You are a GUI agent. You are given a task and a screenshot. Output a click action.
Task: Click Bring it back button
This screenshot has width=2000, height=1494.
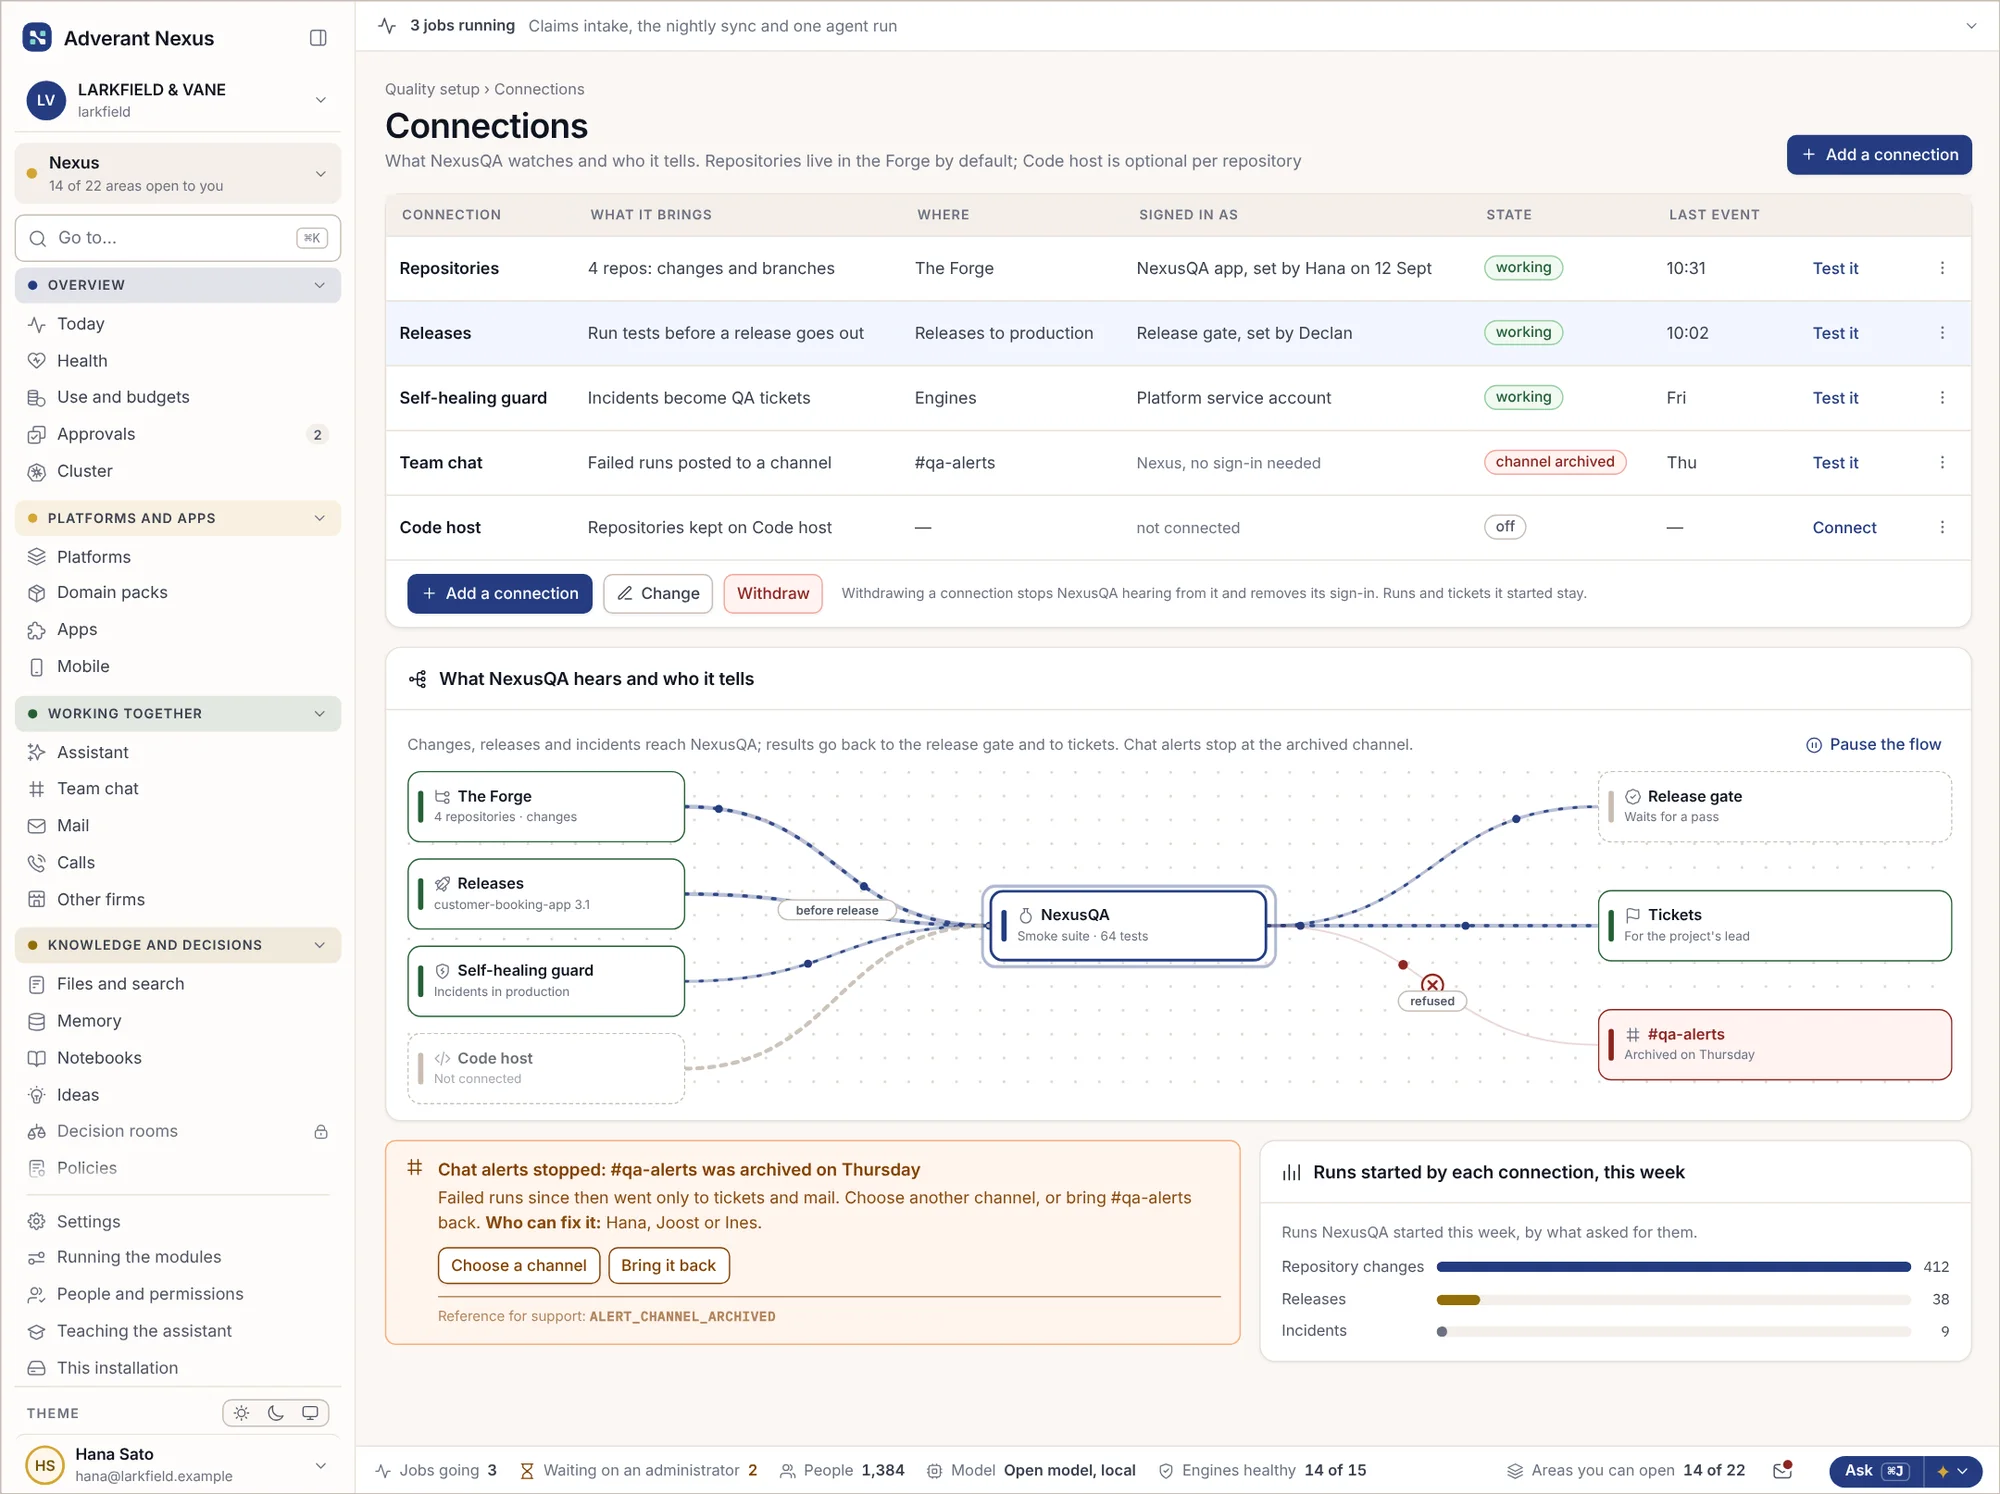coord(669,1266)
